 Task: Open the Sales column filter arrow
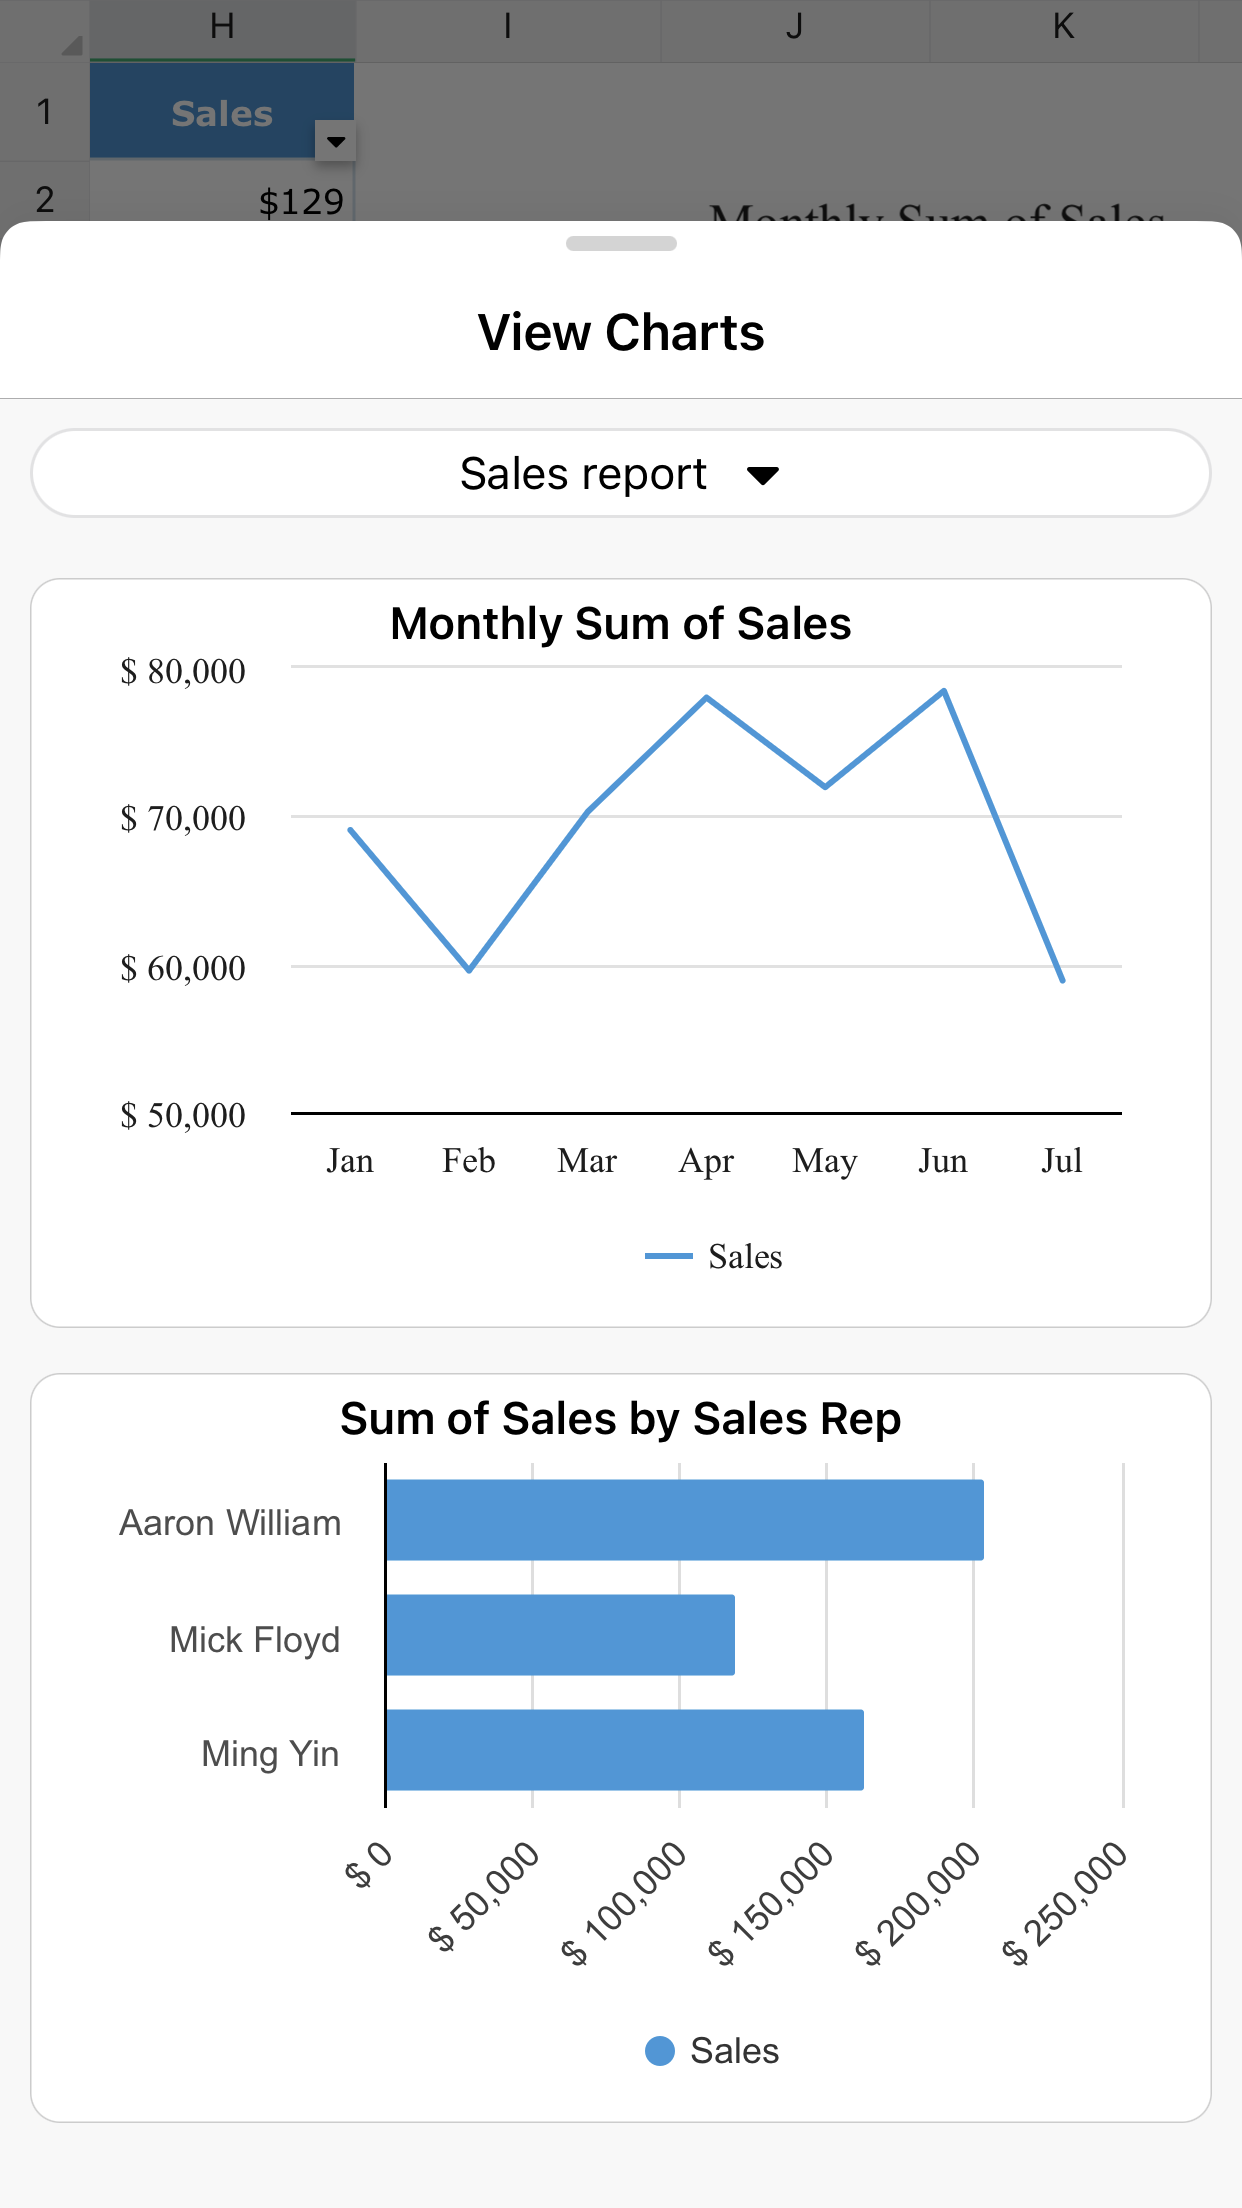pos(336,141)
